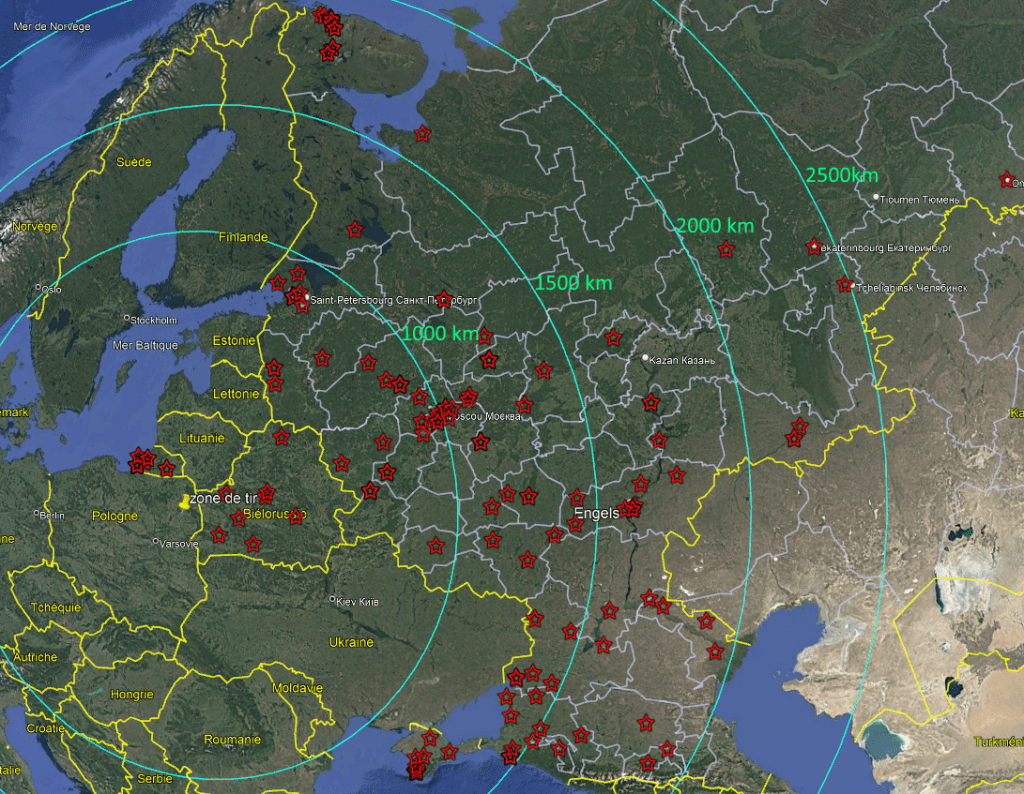1024x794 pixels.
Task: Select the Mer Baltique sea label
Action: 145,345
